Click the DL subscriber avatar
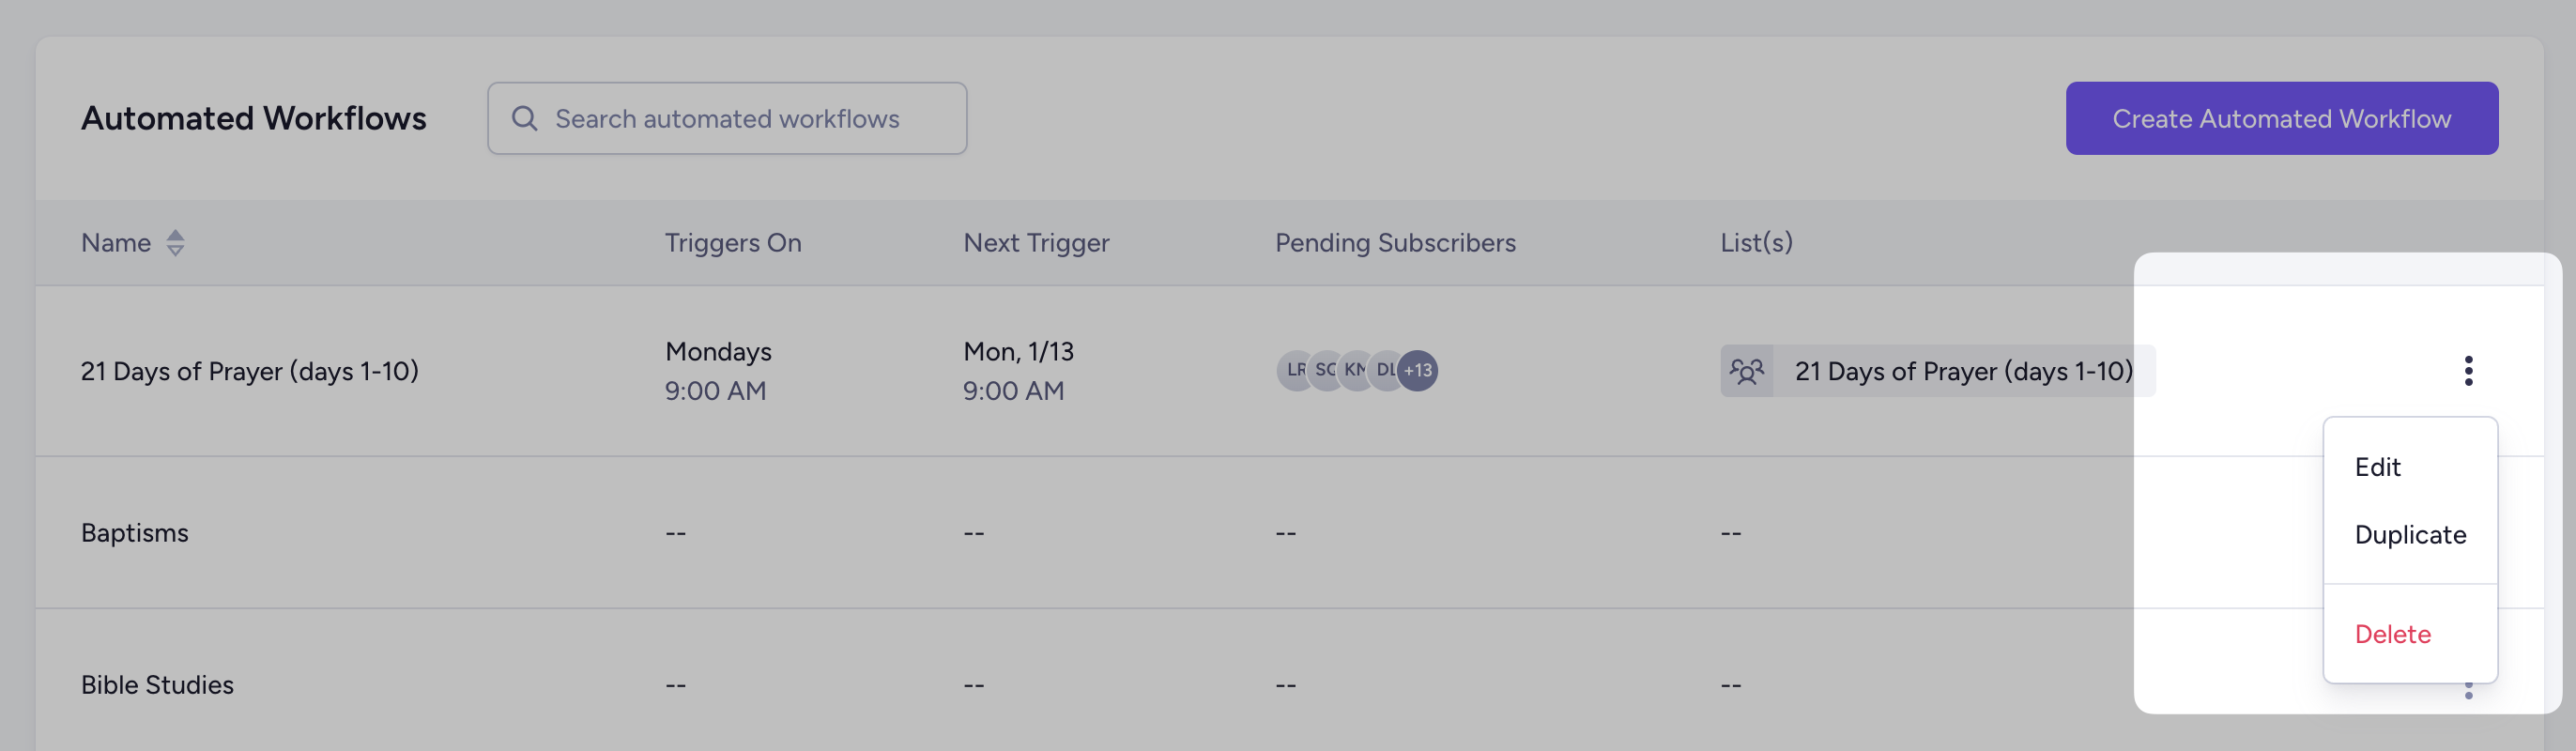2576x751 pixels. pyautogui.click(x=1384, y=371)
